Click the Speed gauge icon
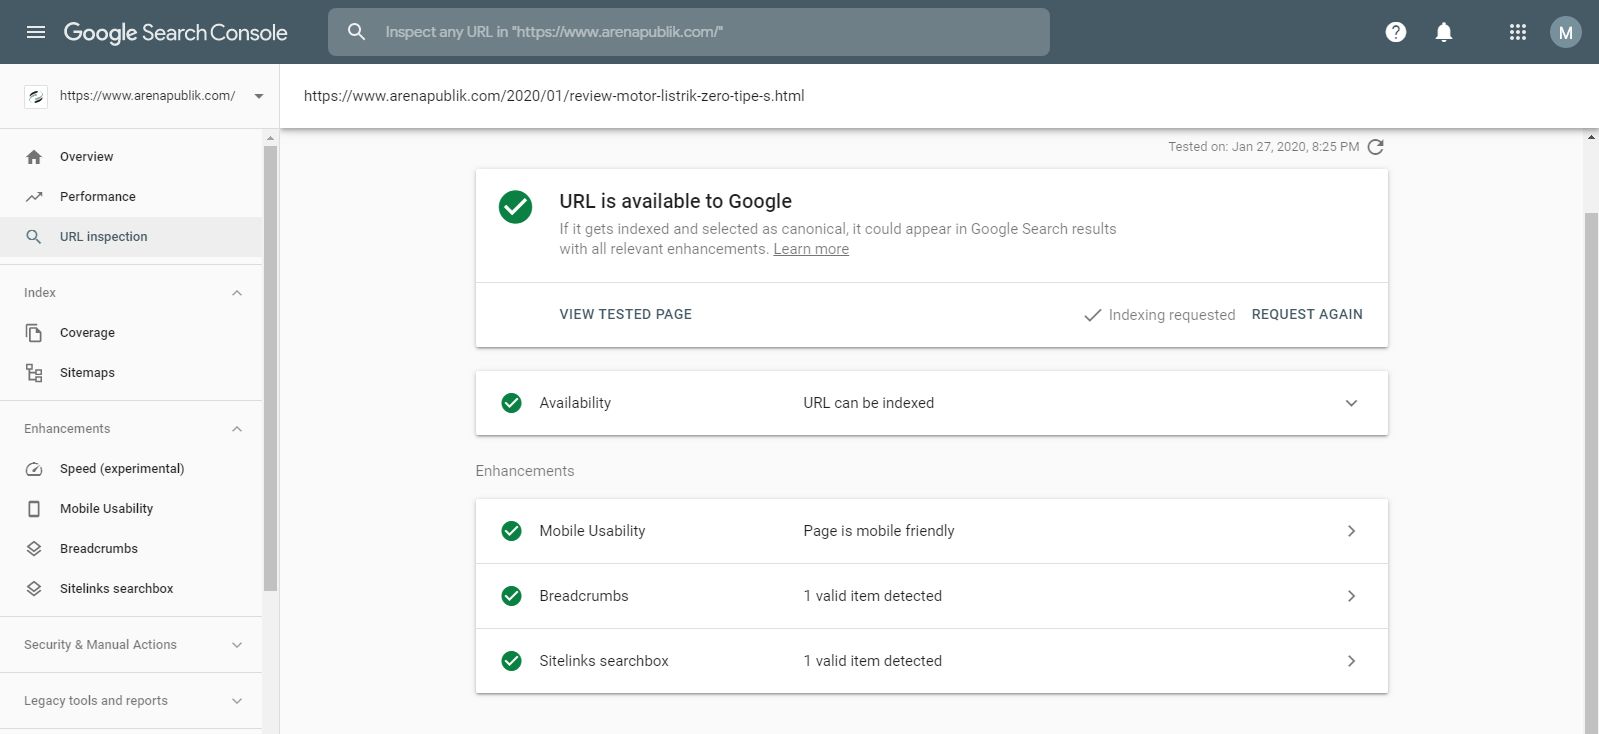Screen dimensions: 1599x734 tap(34, 469)
